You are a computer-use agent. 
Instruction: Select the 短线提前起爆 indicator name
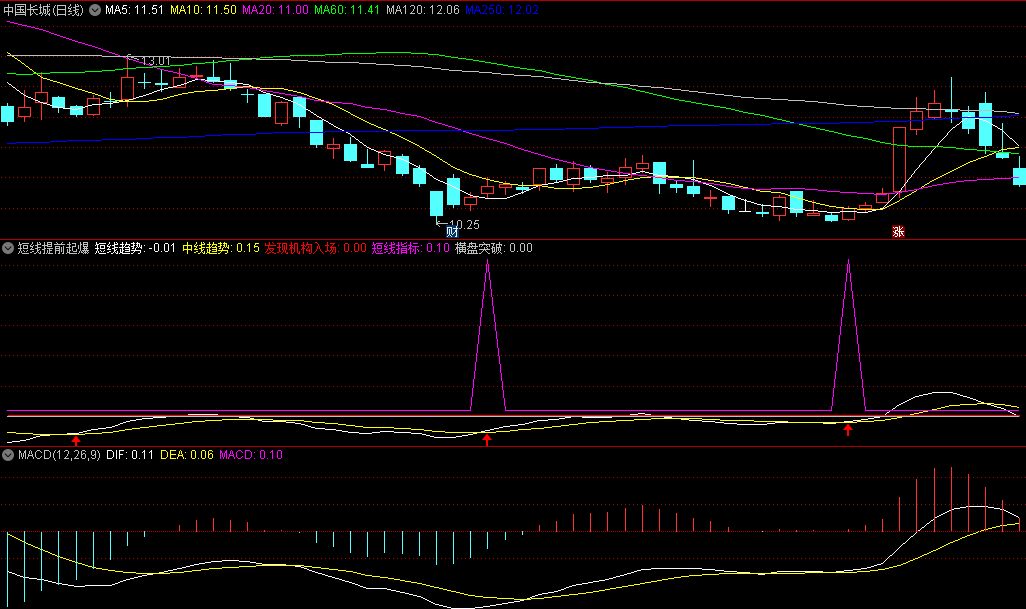[54, 248]
